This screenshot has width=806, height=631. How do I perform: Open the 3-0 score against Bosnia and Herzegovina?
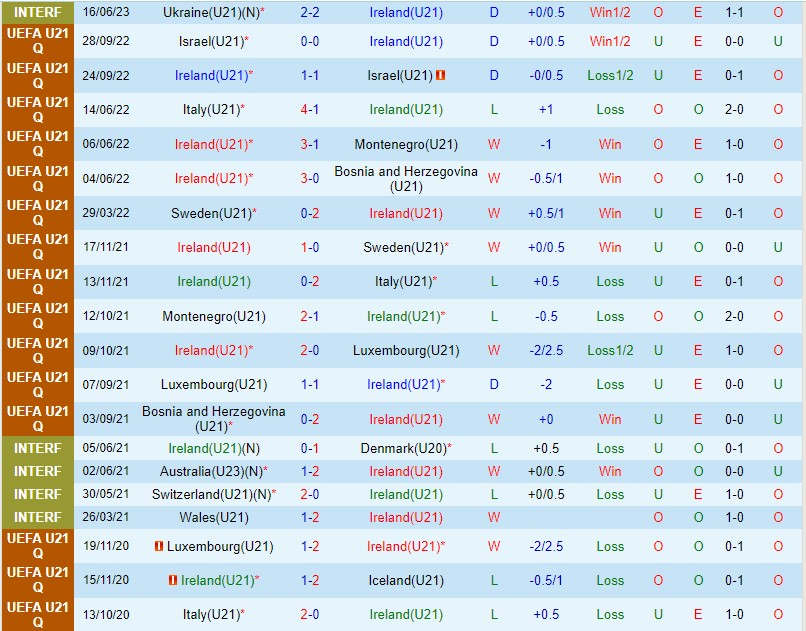[x=310, y=179]
